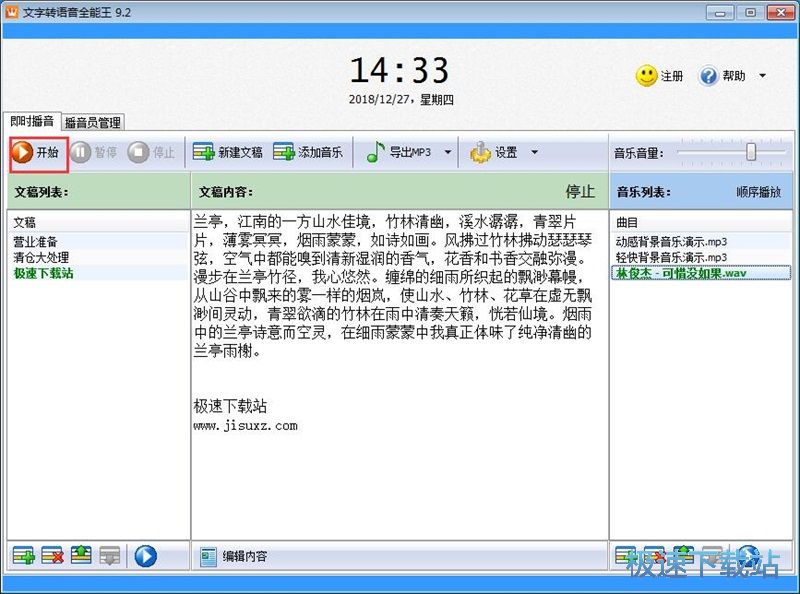Select the 营业准备 script in list
Screen dimensions: 800x594
(x=98, y=241)
